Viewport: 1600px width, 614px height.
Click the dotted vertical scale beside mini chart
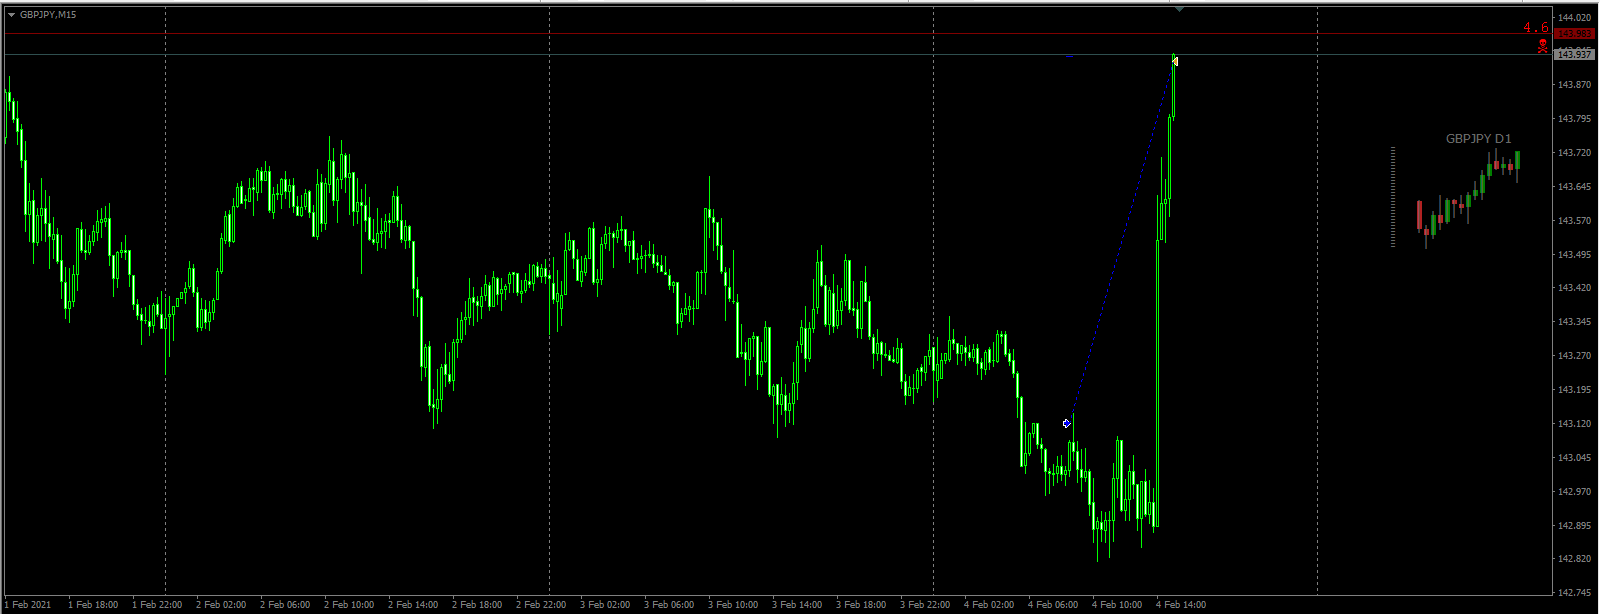click(1393, 197)
